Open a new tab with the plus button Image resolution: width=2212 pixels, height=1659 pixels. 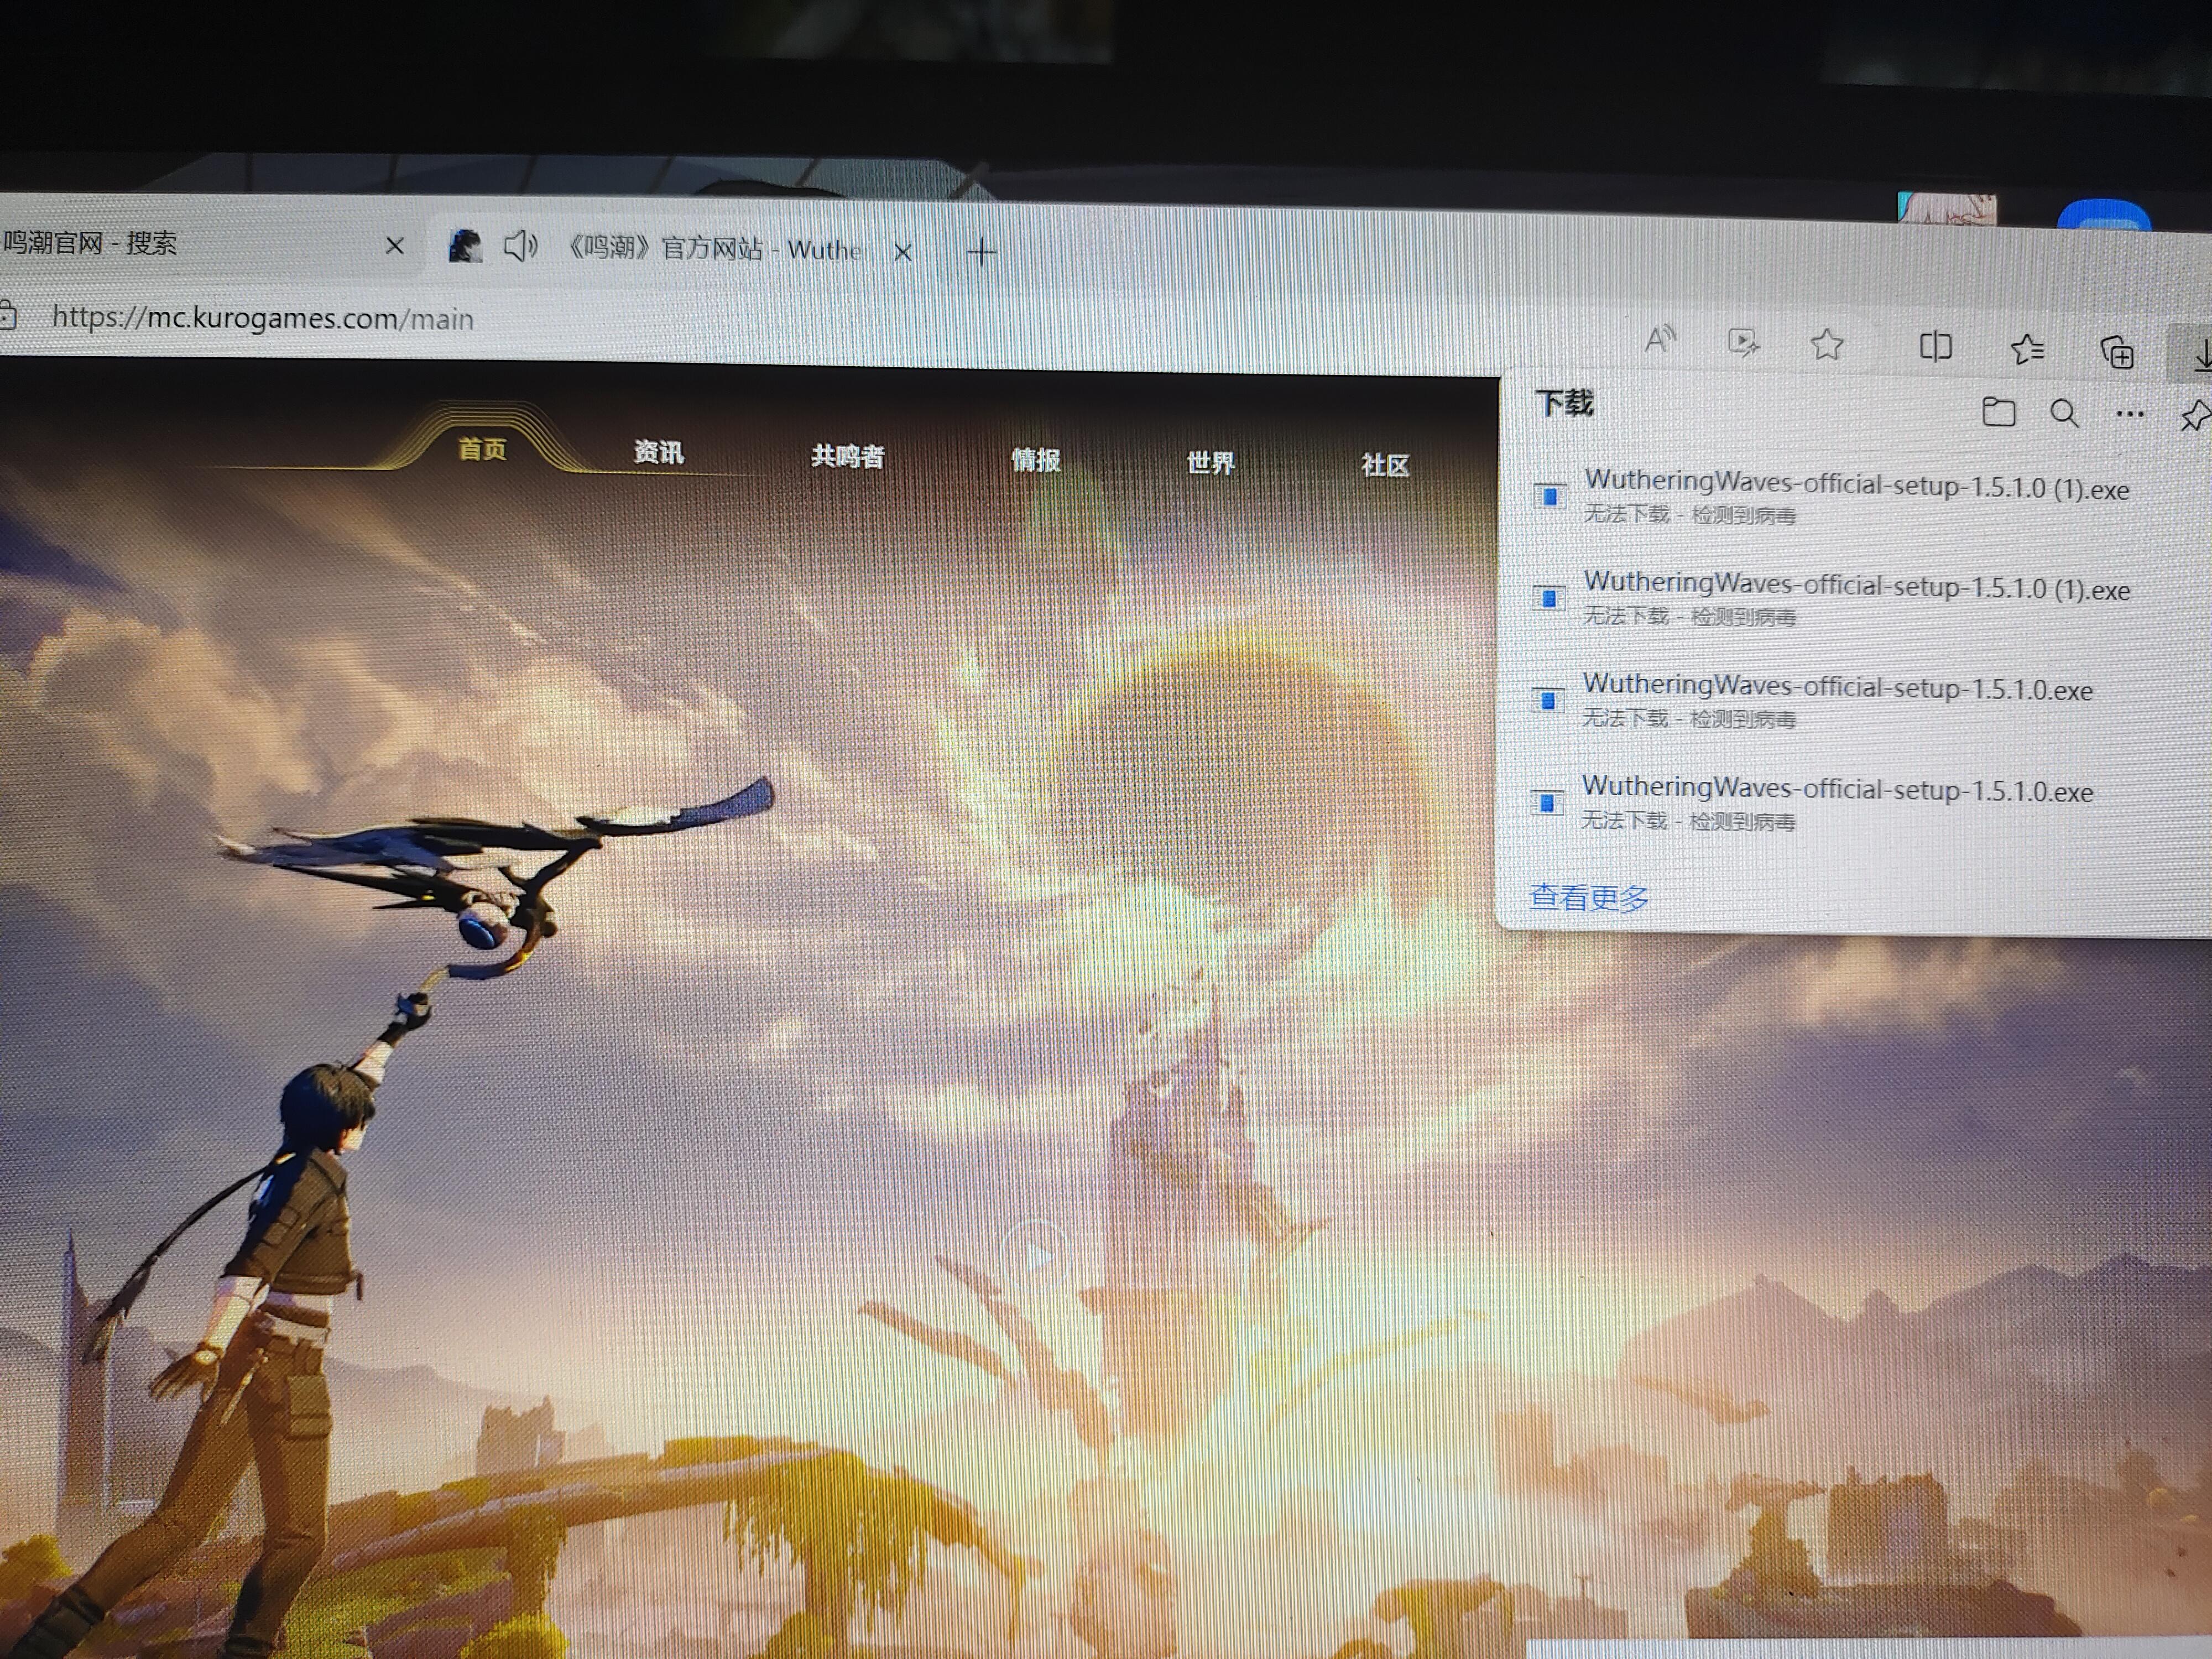click(982, 251)
